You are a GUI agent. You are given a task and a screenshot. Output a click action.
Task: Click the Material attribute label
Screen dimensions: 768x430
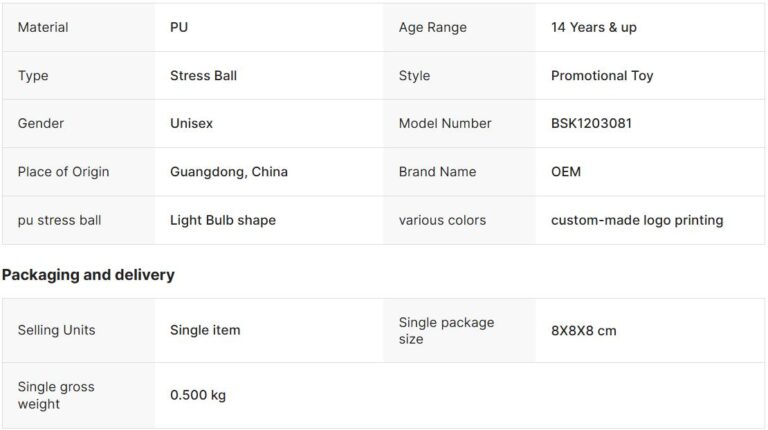43,27
